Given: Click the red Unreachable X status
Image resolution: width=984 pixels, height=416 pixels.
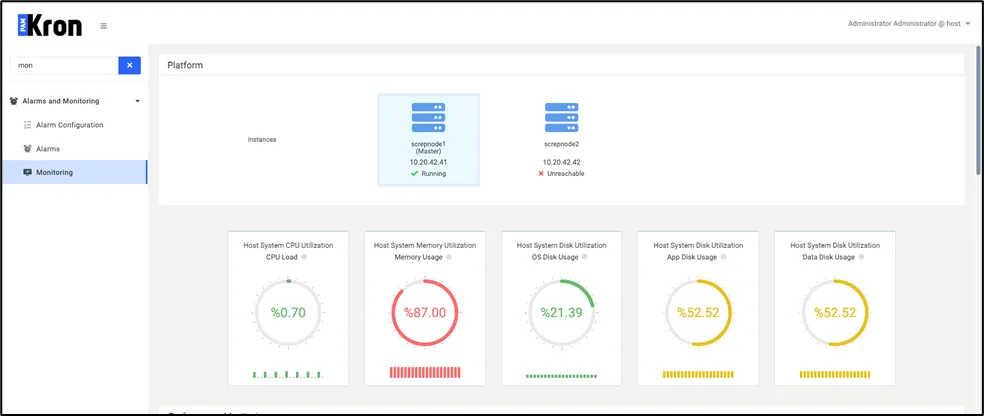Looking at the screenshot, I should coord(561,173).
